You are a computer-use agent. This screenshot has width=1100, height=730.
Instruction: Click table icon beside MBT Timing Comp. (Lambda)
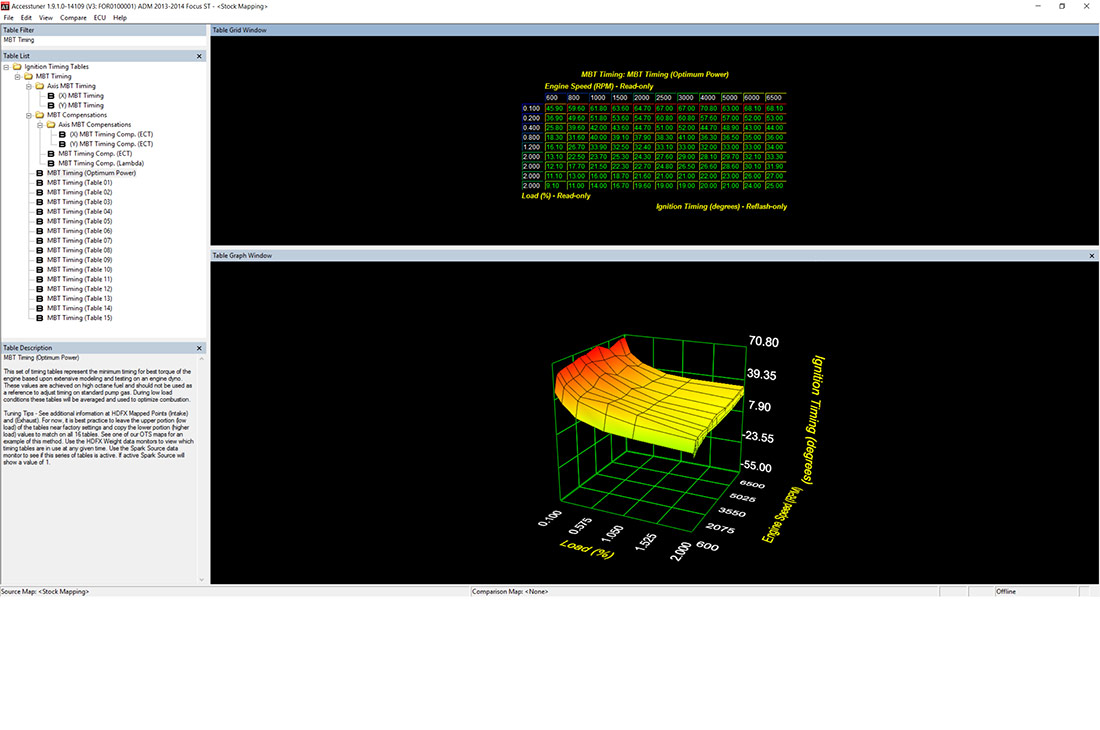coord(51,163)
